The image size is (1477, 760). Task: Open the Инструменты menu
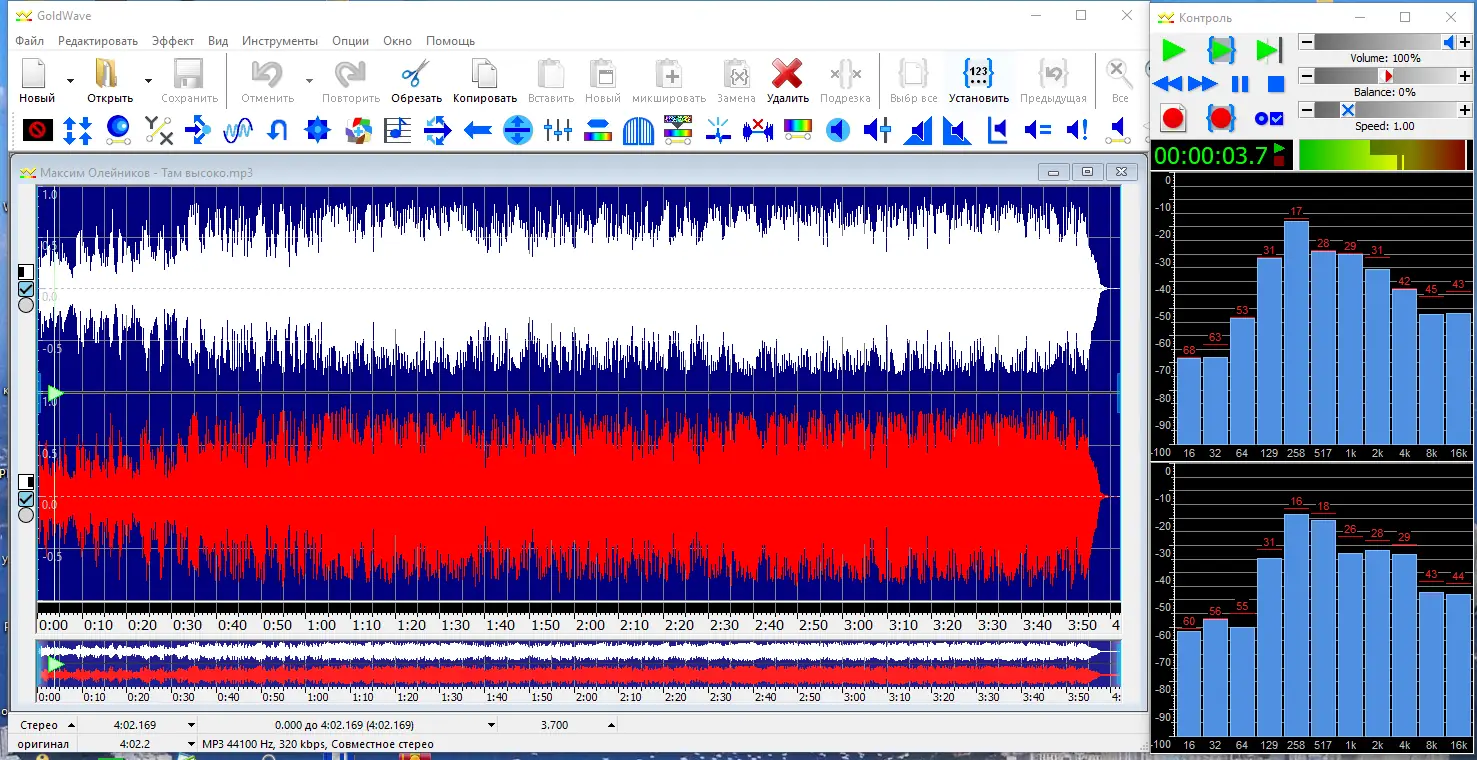click(x=279, y=41)
